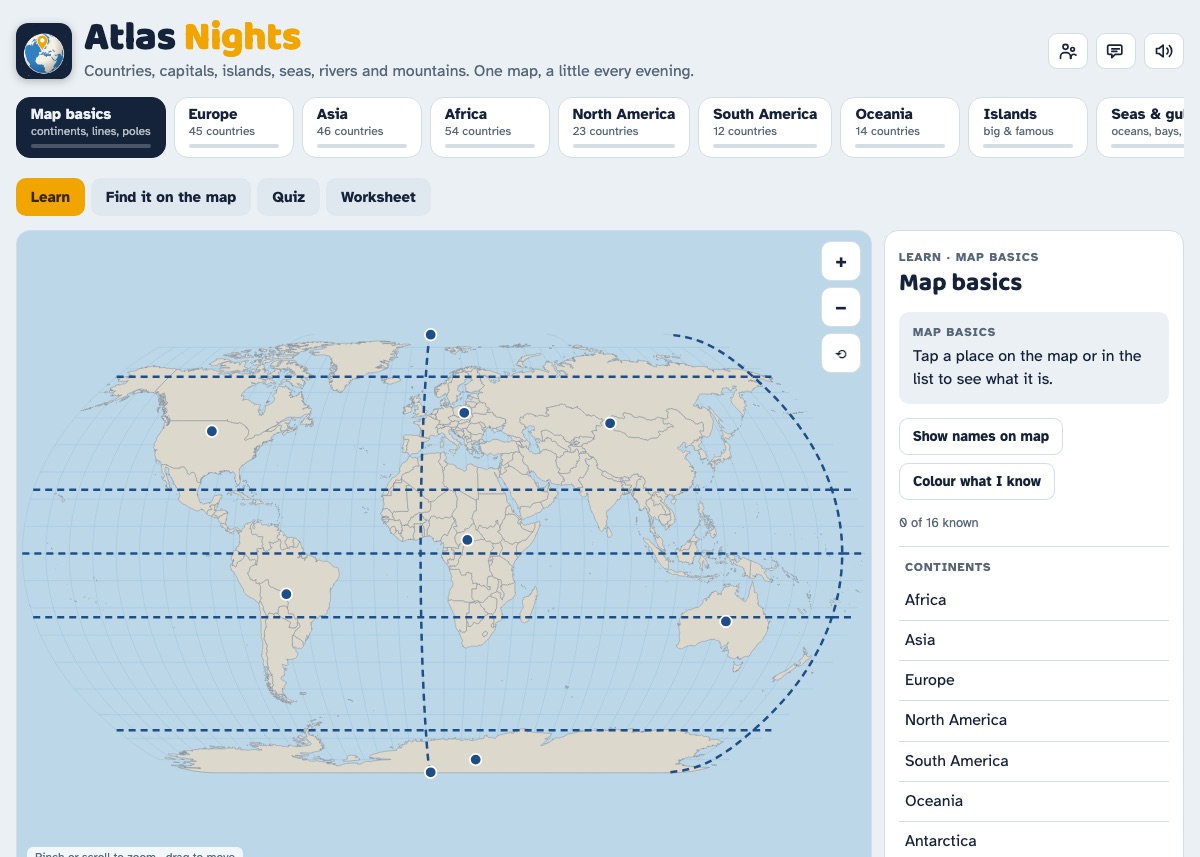The height and width of the screenshot is (857, 1200).
Task: Select Oceania in the continents list
Action: [x=1034, y=801]
